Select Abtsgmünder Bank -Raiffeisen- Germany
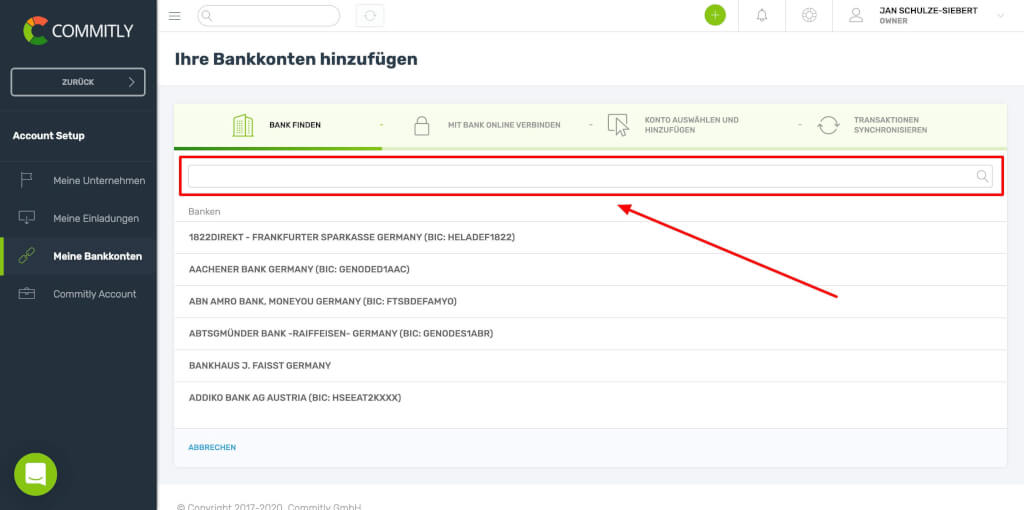The height and width of the screenshot is (510, 1024). coord(590,334)
